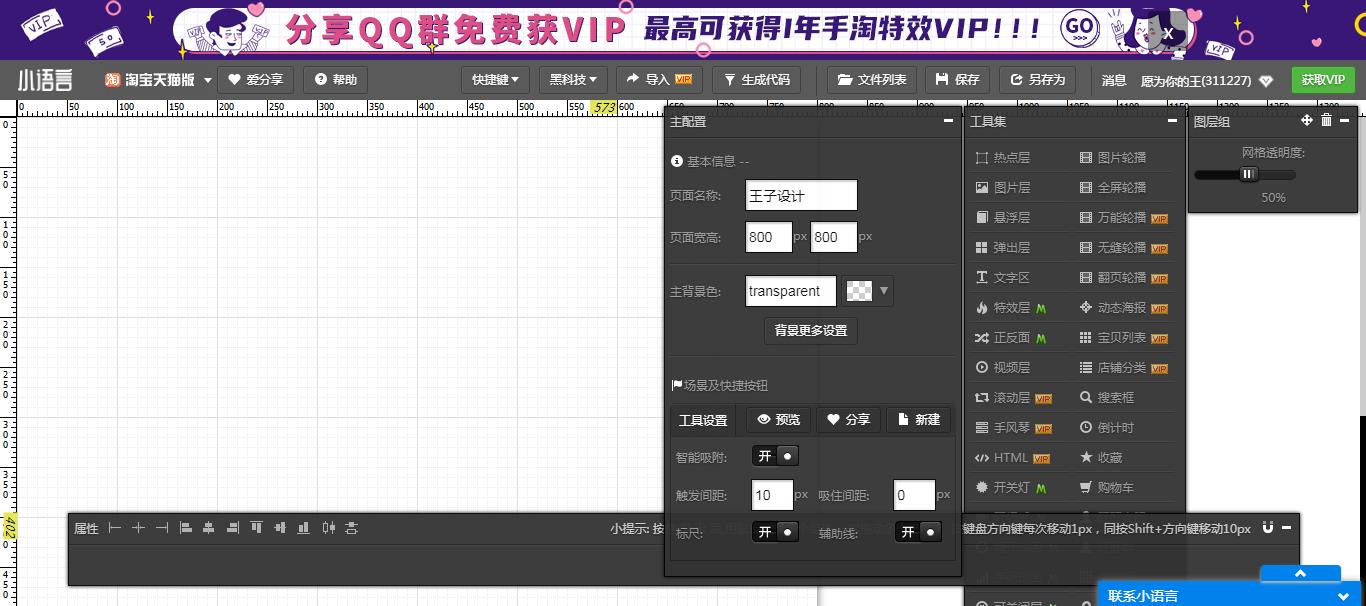Click the diamond icon beside username
Viewport: 1366px width, 606px height.
click(x=1265, y=80)
